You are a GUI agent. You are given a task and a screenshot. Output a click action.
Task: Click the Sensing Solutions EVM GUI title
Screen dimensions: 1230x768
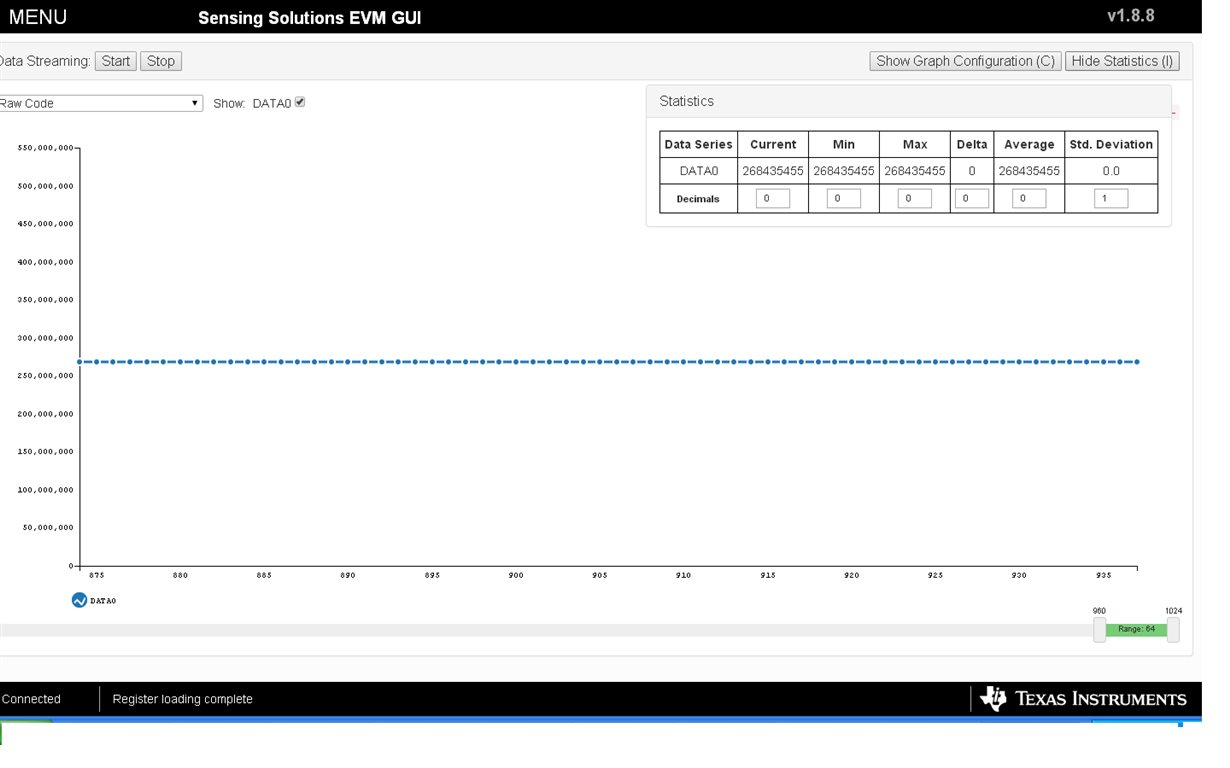pos(310,18)
